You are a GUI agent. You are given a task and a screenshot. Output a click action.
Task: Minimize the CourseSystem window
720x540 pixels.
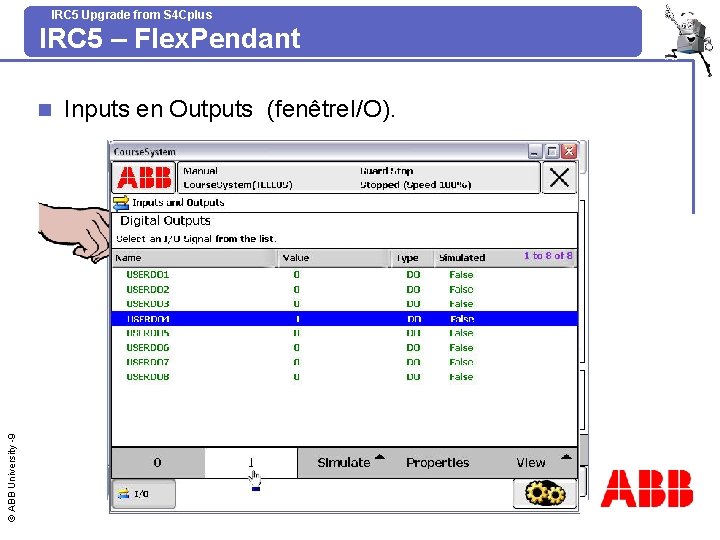[535, 151]
